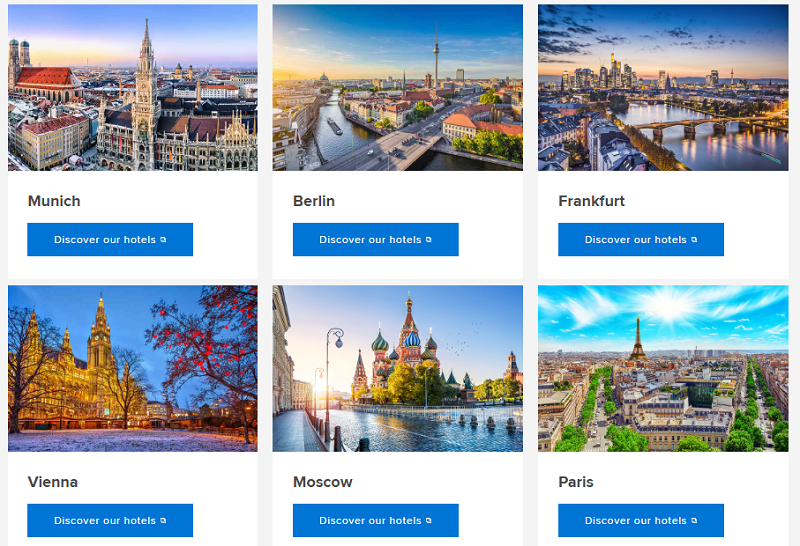Viewport: 800px width, 546px height.
Task: Select the Vienna heading
Action: point(53,482)
